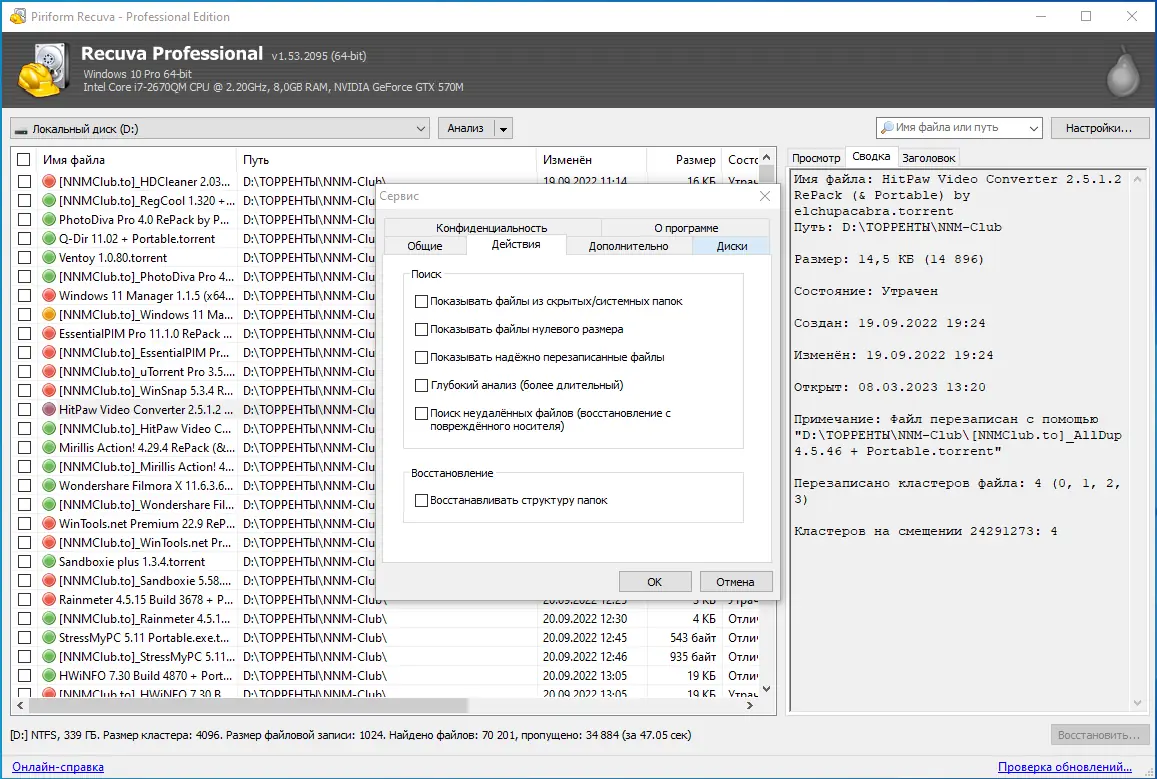Enable restoring folder structure checkbox
Screen dimensions: 1157x779
pos(421,500)
